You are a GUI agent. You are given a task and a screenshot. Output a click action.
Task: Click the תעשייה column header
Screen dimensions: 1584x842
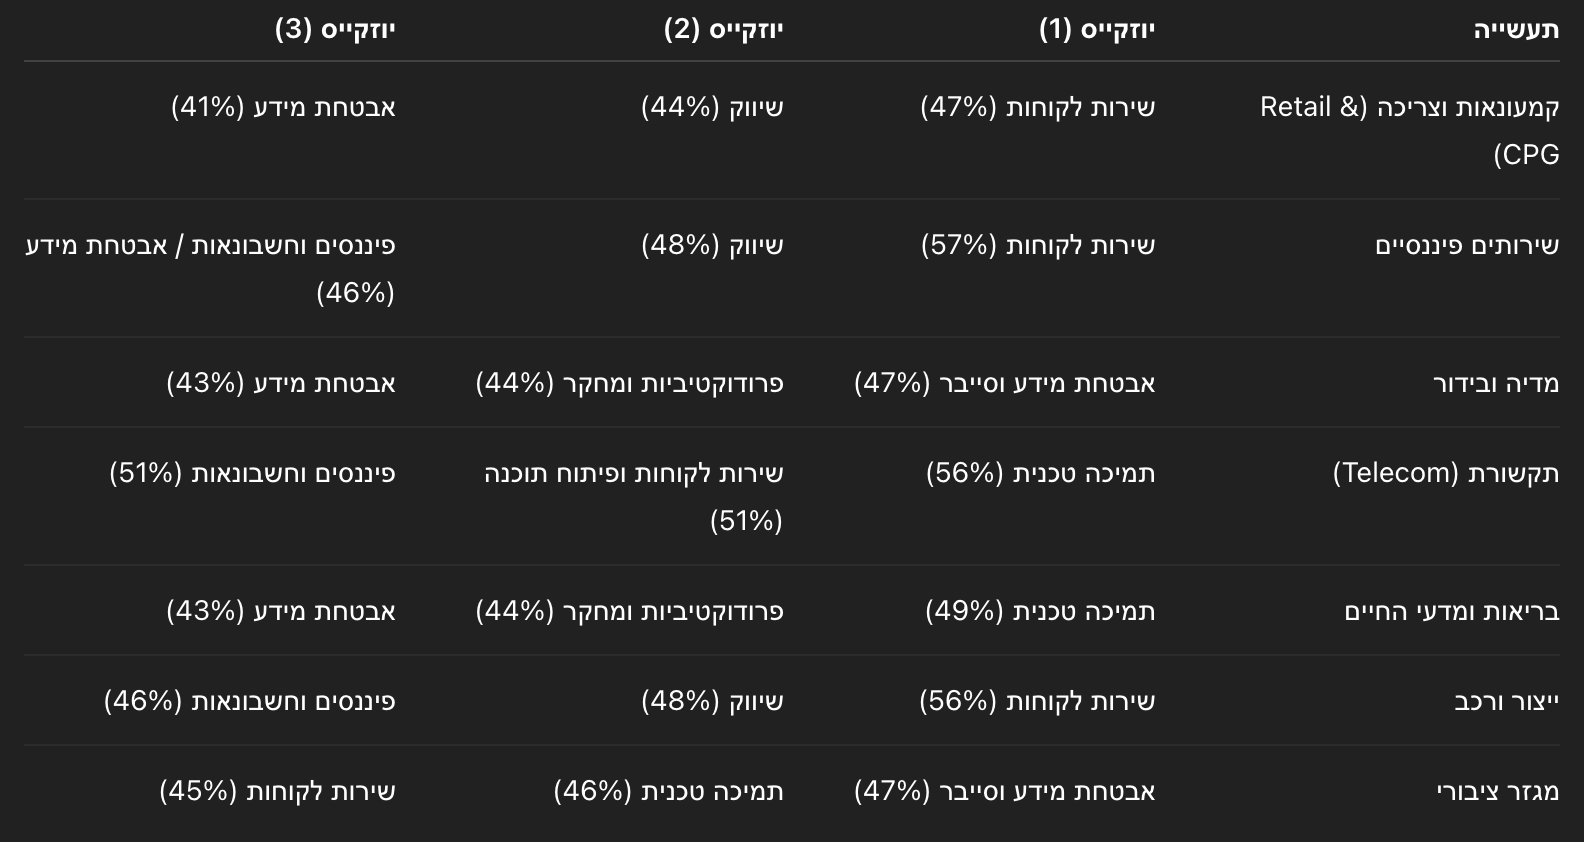pyautogui.click(x=1516, y=30)
